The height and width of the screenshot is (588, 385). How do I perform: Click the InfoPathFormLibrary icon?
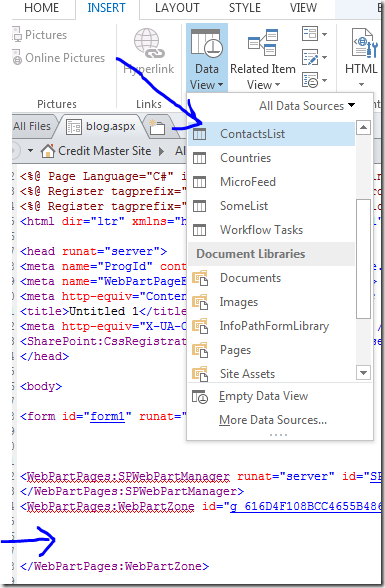(x=200, y=326)
